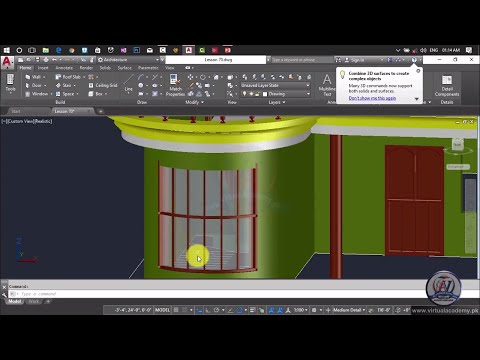Select the Window tool
Screen dimensions: 480x360
37,94
